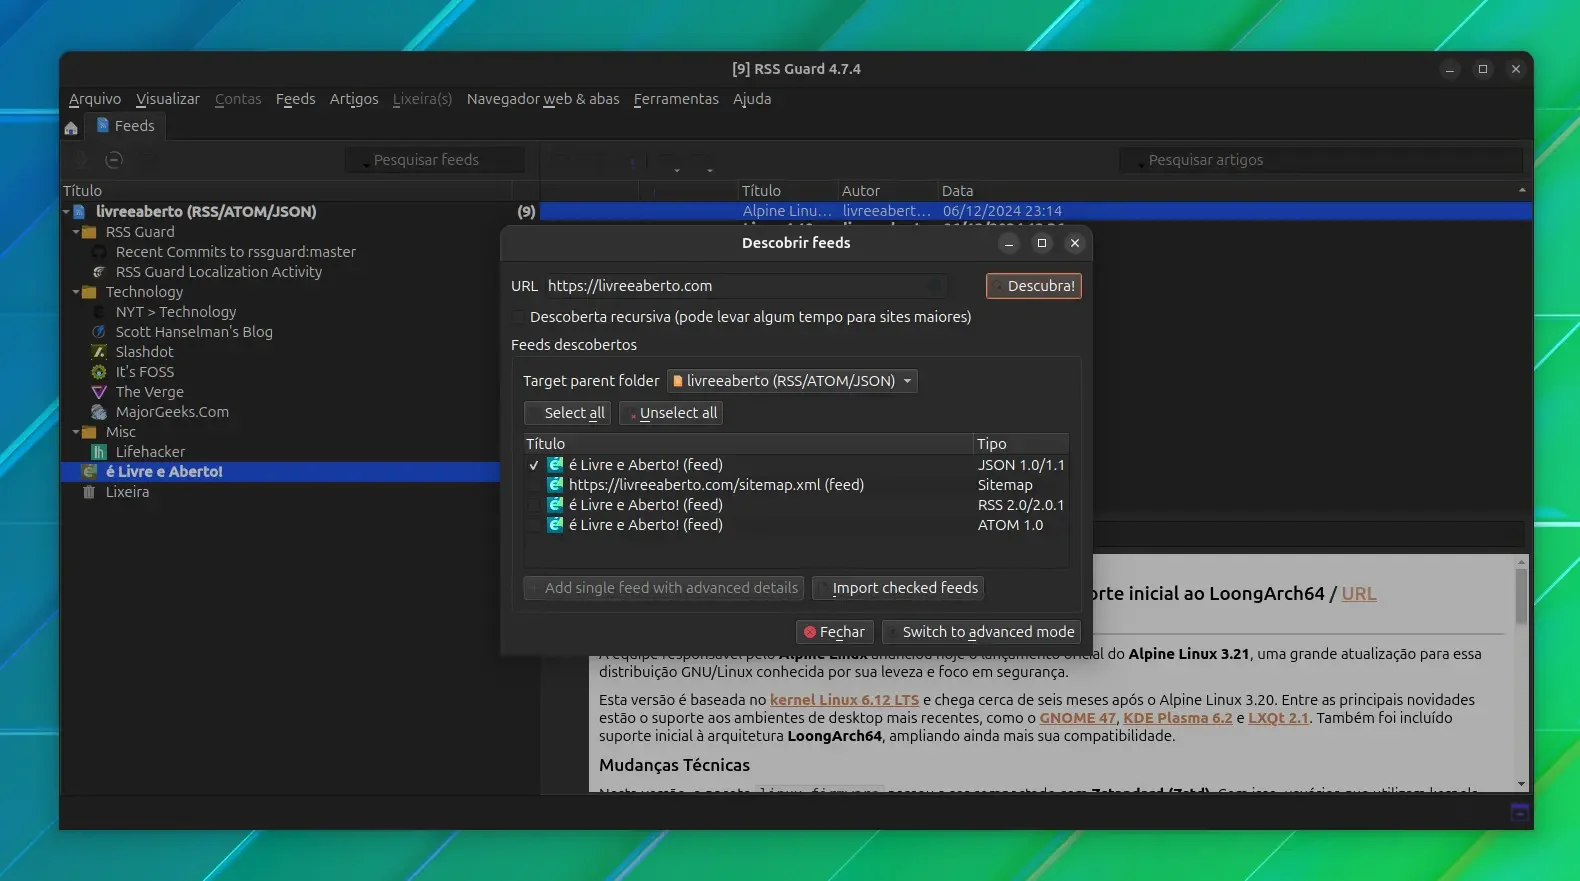The image size is (1580, 881).
Task: Open the Artigos menu
Action: coord(354,99)
